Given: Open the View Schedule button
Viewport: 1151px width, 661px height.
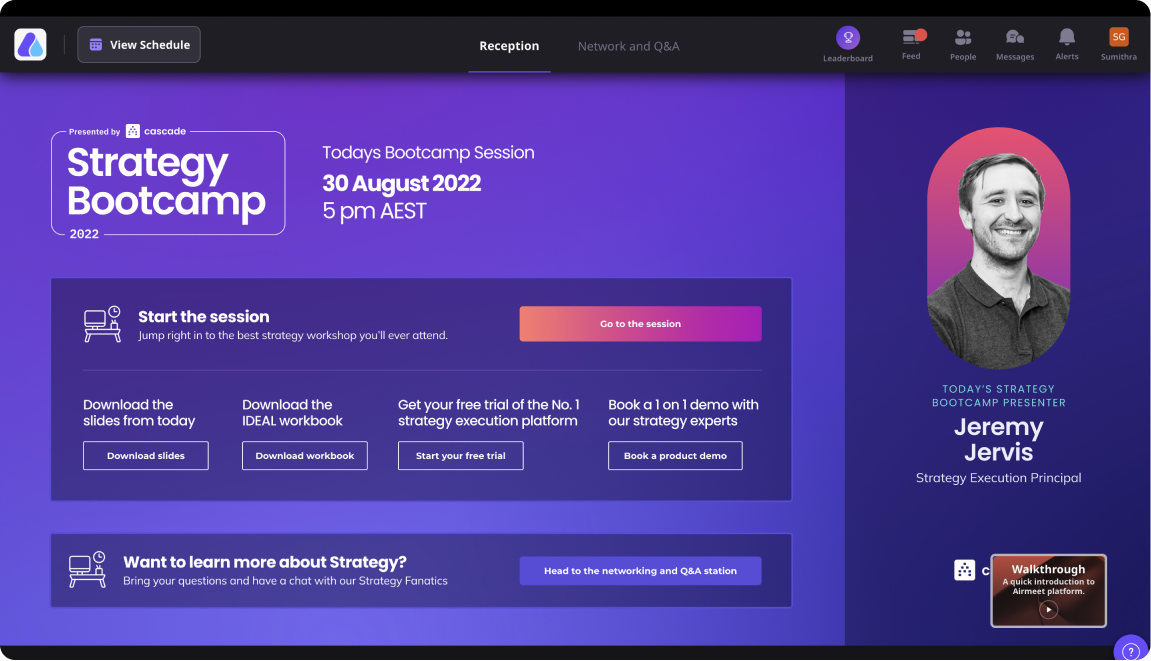Looking at the screenshot, I should [x=139, y=45].
